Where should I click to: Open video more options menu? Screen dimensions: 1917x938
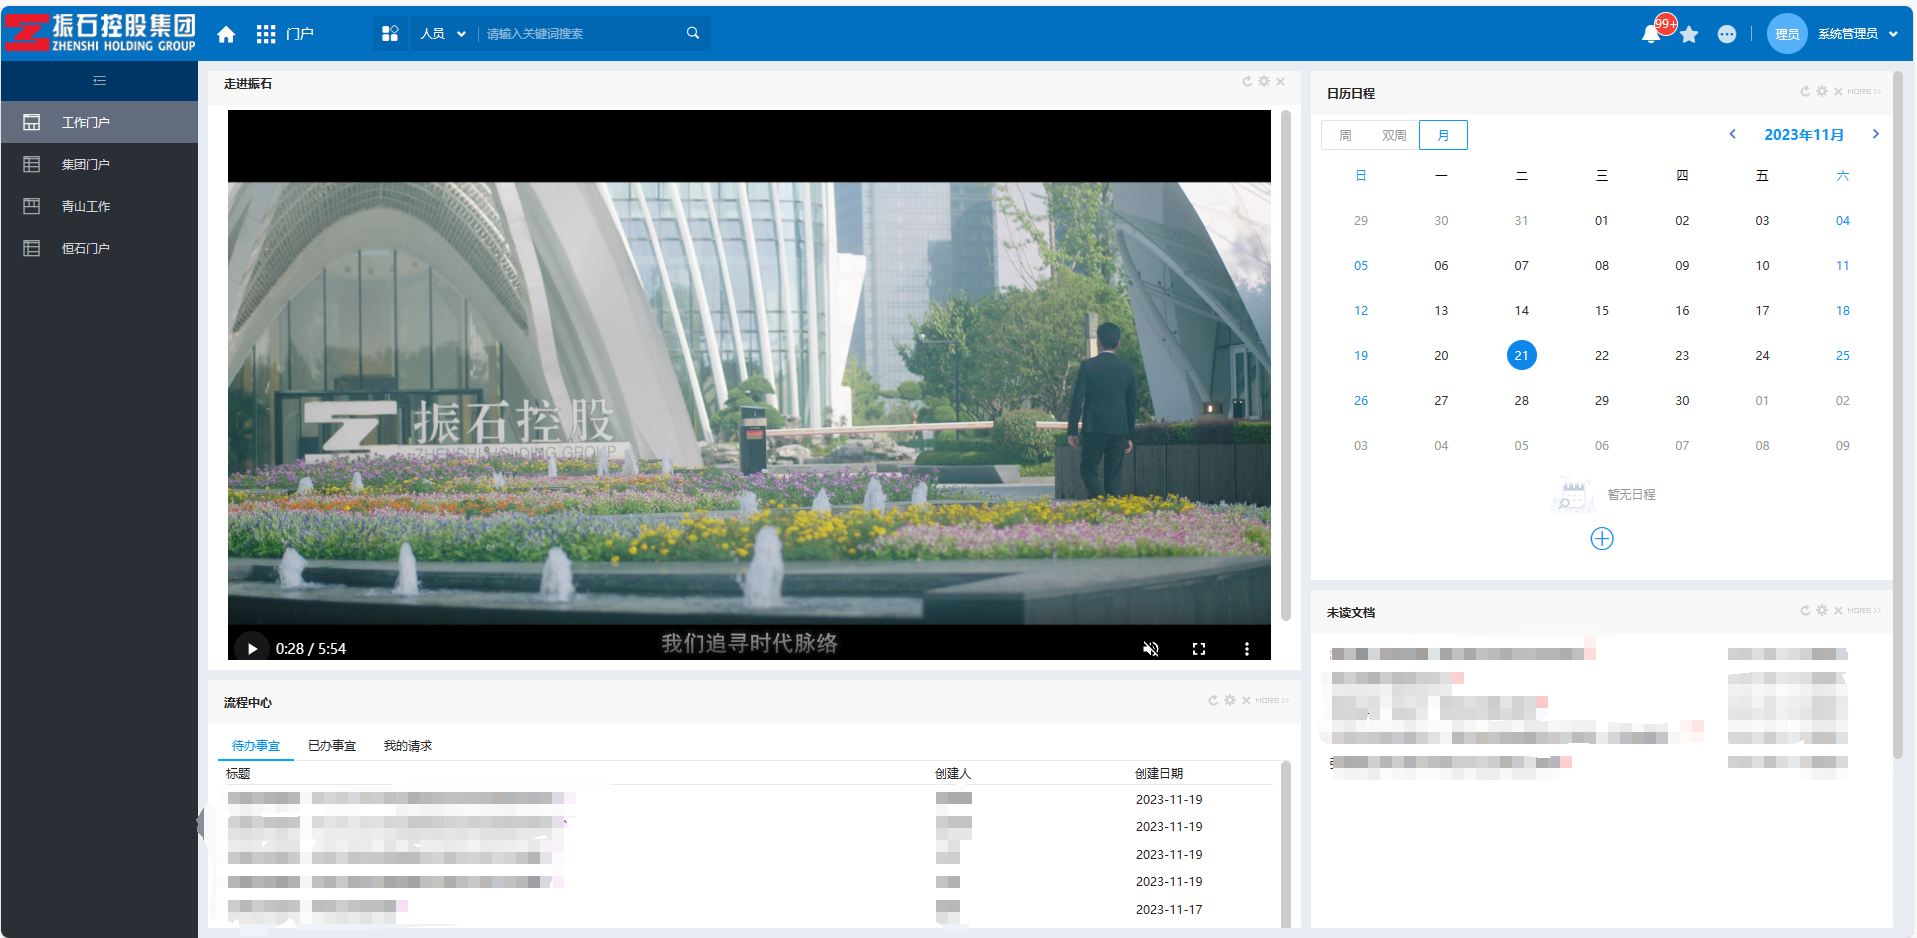(1247, 649)
